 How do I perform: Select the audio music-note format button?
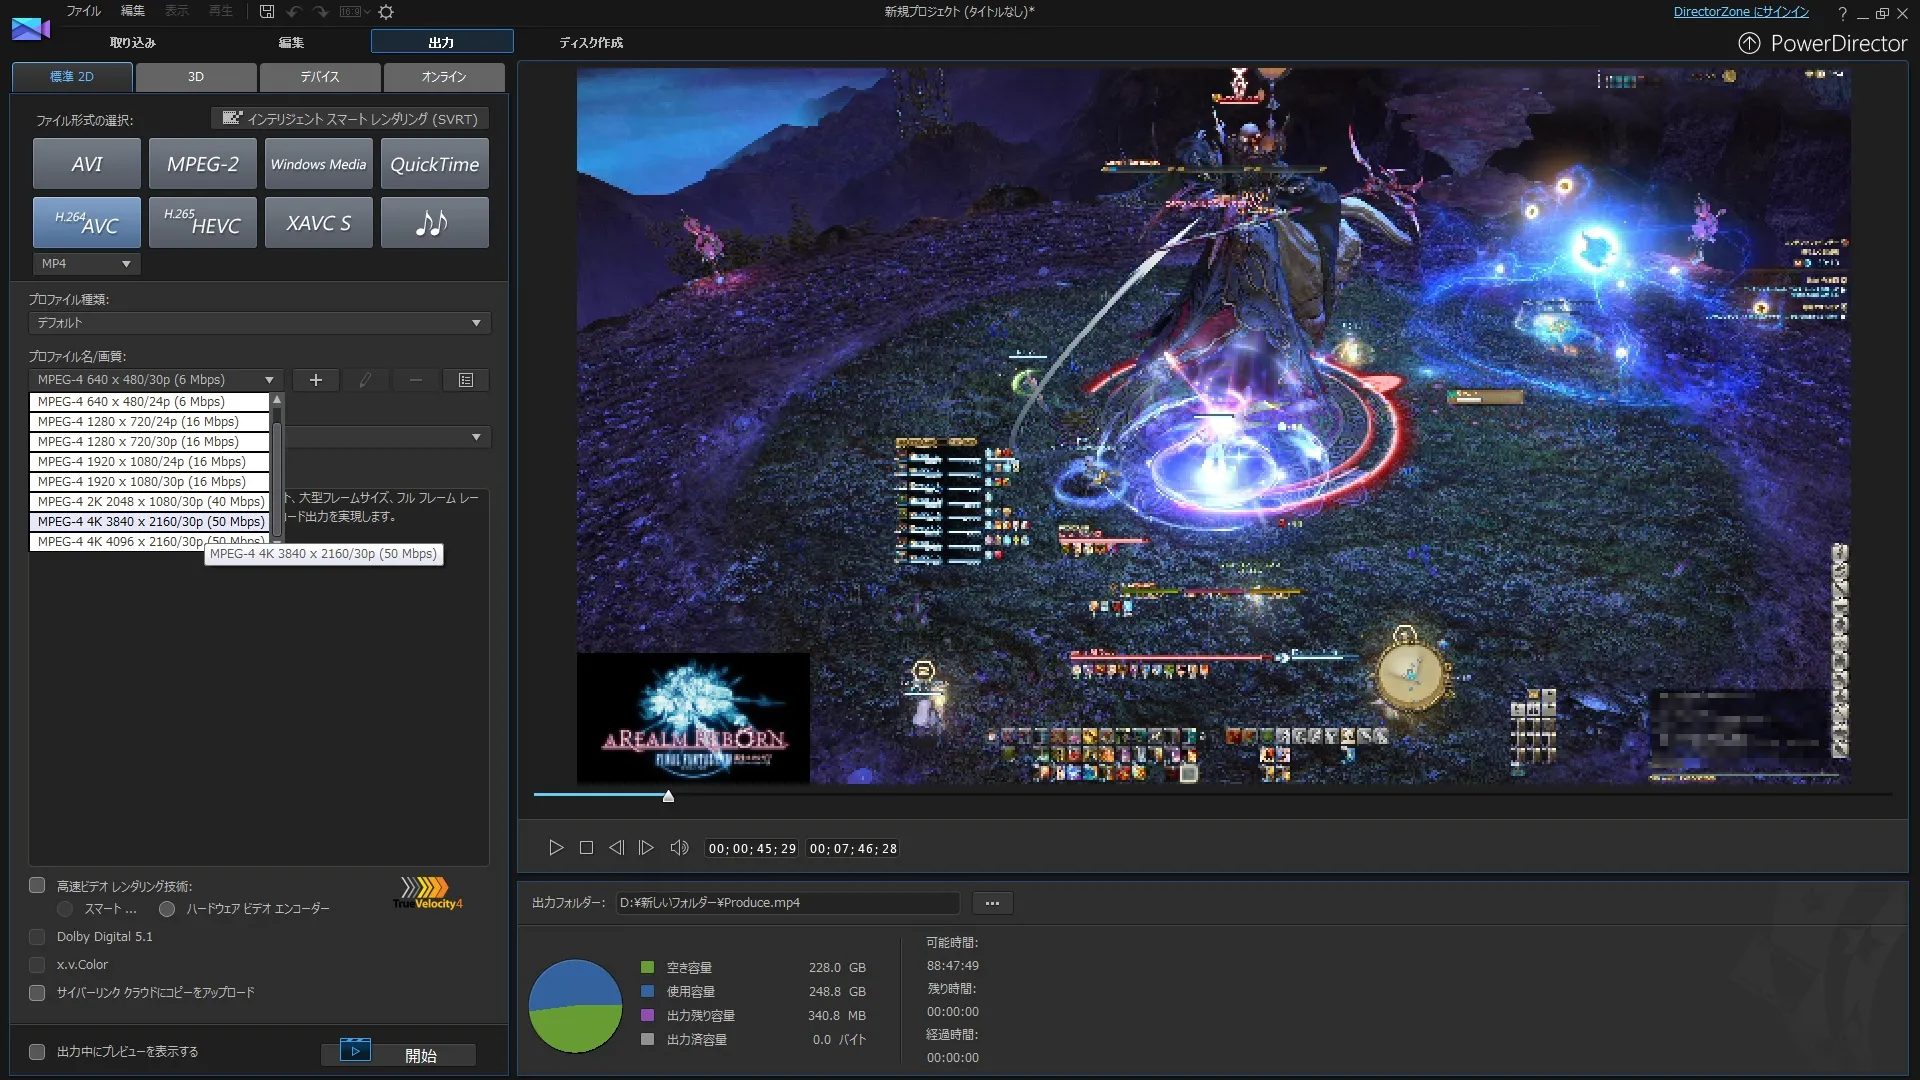tap(435, 222)
